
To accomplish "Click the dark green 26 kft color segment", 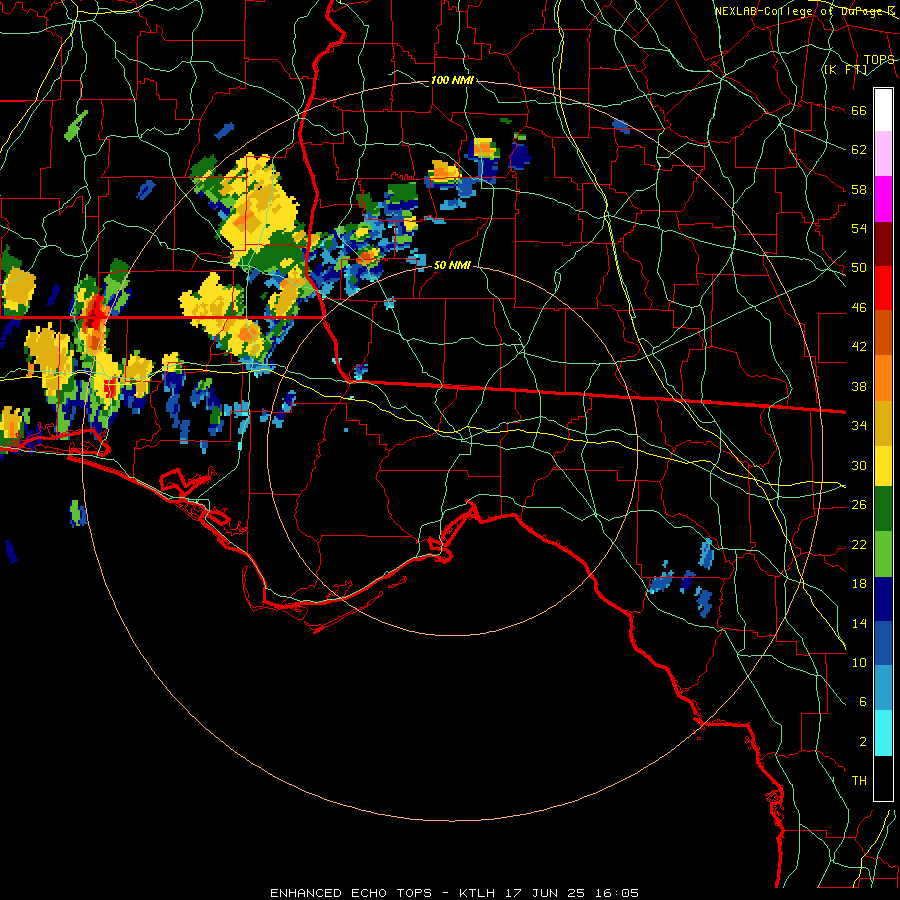I will [883, 509].
